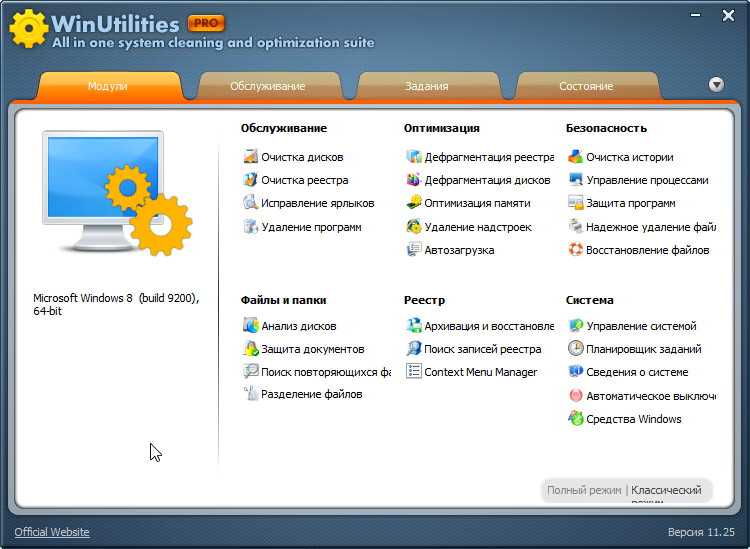Open the round dropdown arrow beside tabs
This screenshot has width=750, height=549.
click(716, 85)
